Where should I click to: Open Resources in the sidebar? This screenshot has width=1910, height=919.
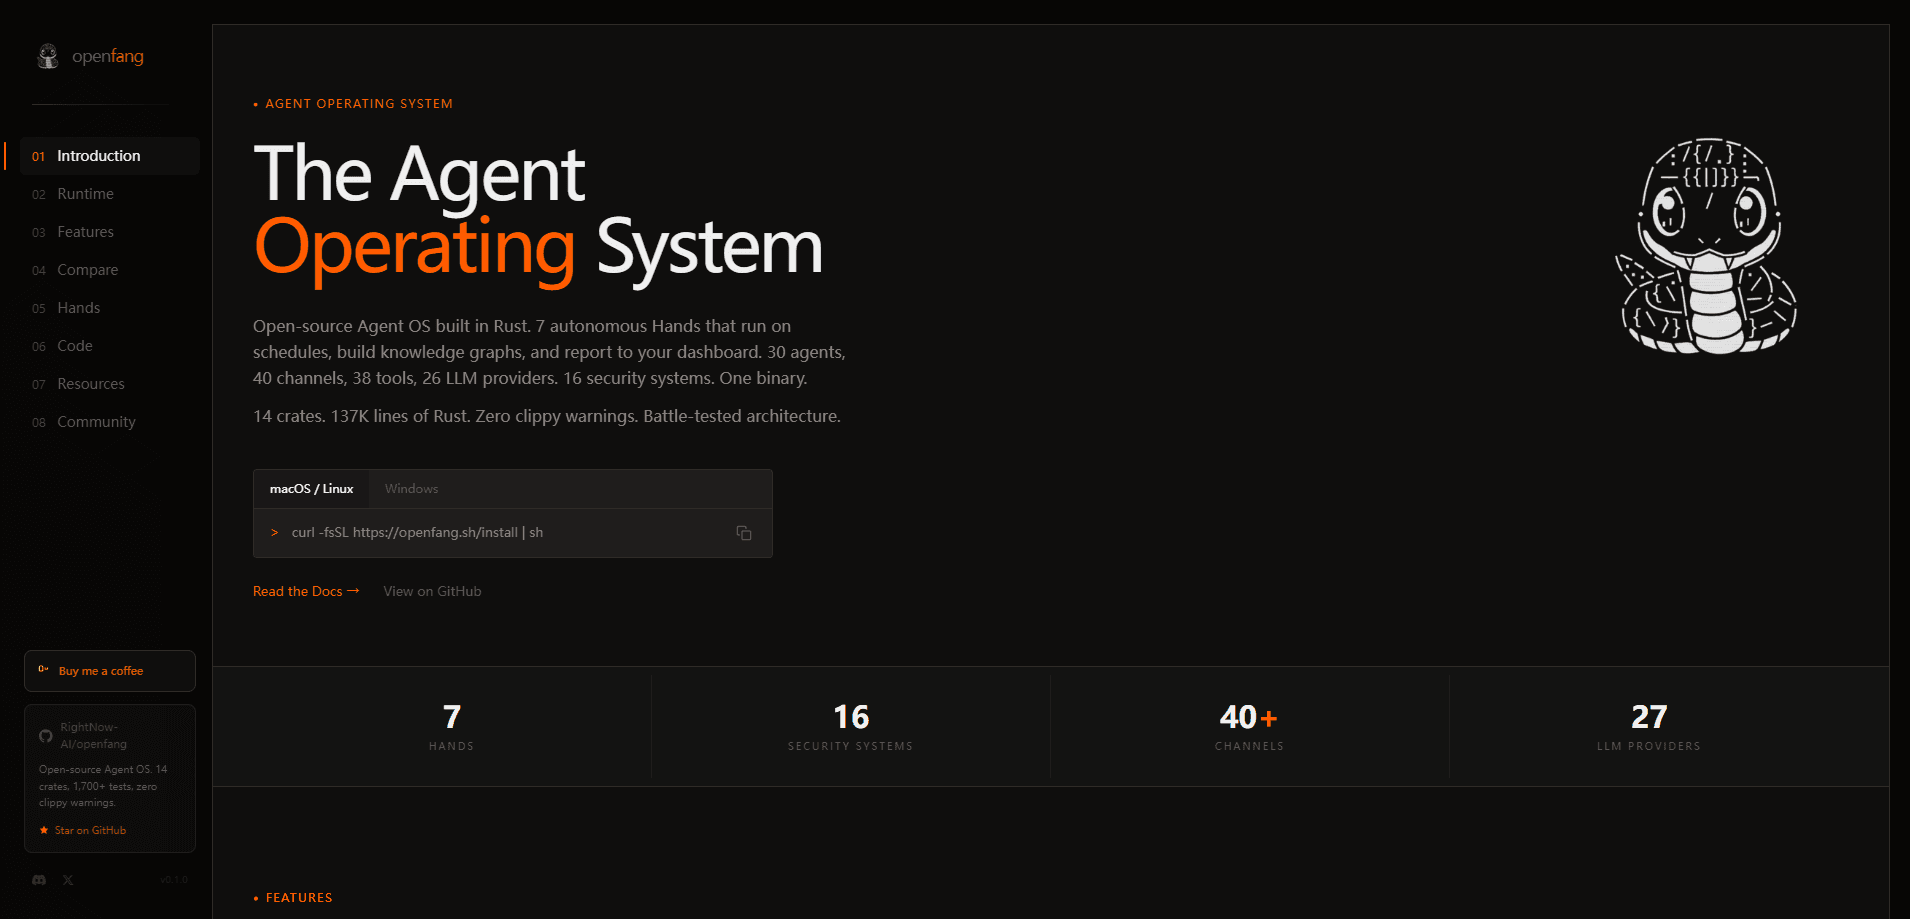pos(110,384)
